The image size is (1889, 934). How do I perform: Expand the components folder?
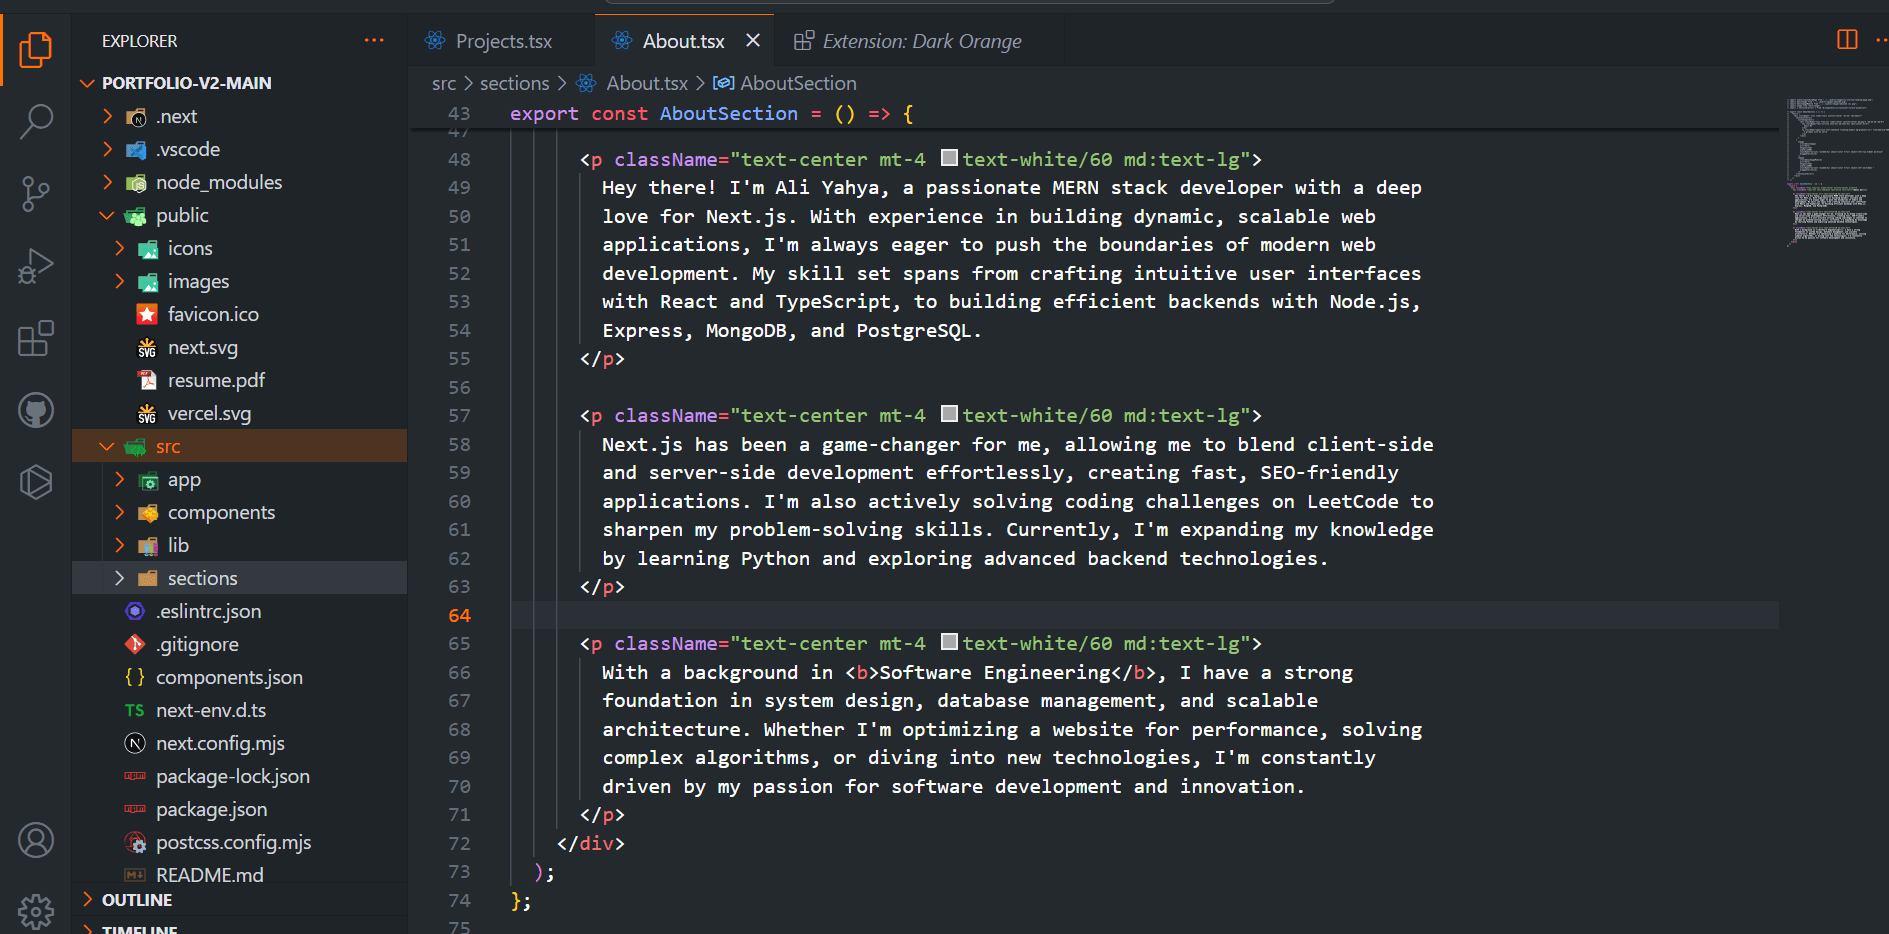point(119,513)
